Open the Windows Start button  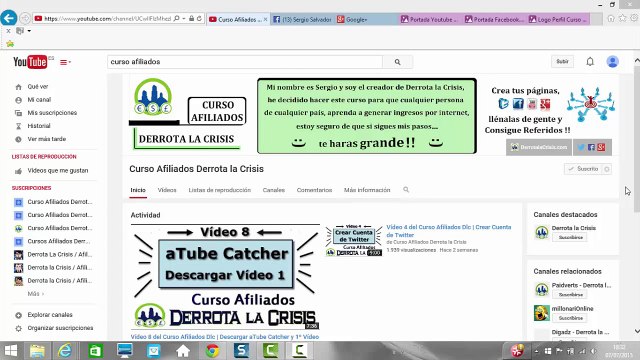11,351
